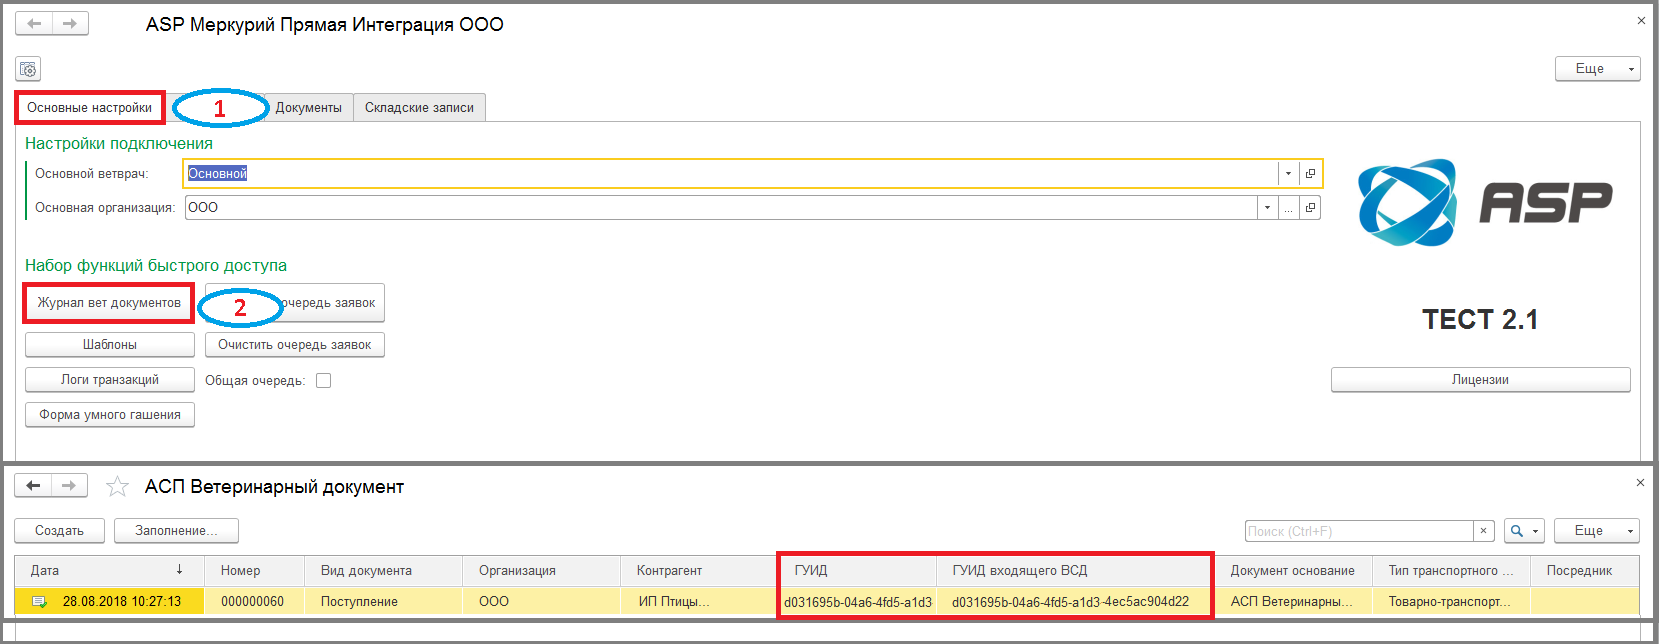Click ГУИД входящего ВСД column header
The image size is (1659, 644).
(1075, 570)
